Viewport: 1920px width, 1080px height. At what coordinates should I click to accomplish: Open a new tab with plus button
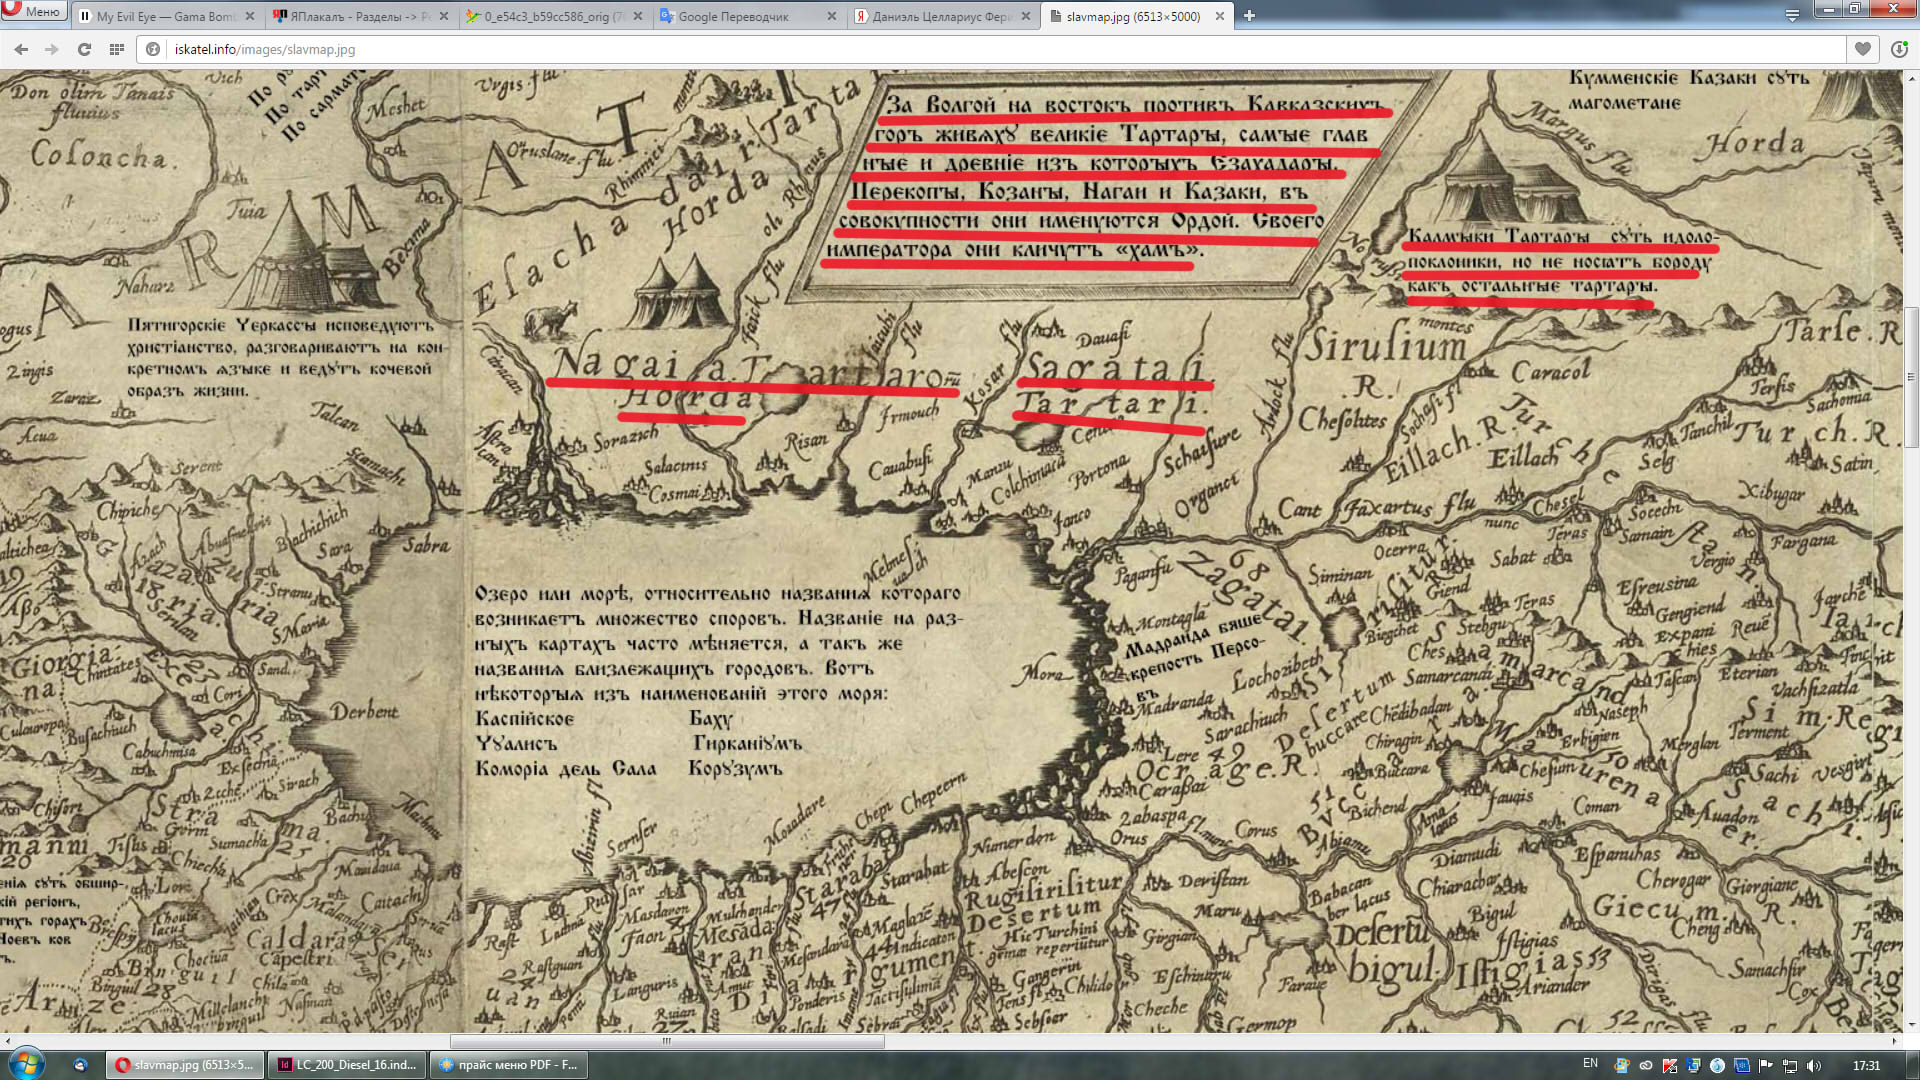point(1249,16)
